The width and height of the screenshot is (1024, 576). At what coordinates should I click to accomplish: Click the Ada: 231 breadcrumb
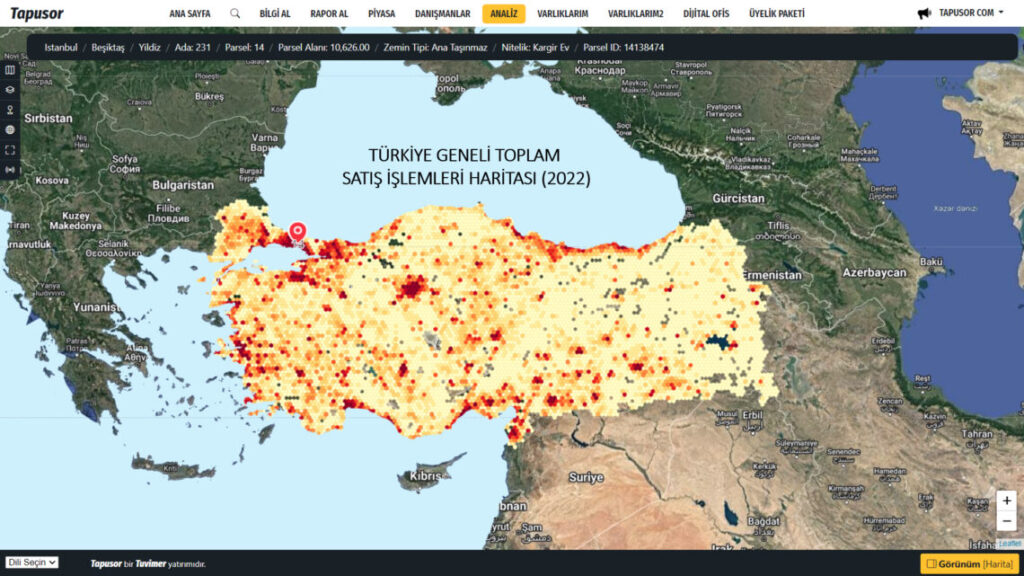pyautogui.click(x=193, y=48)
